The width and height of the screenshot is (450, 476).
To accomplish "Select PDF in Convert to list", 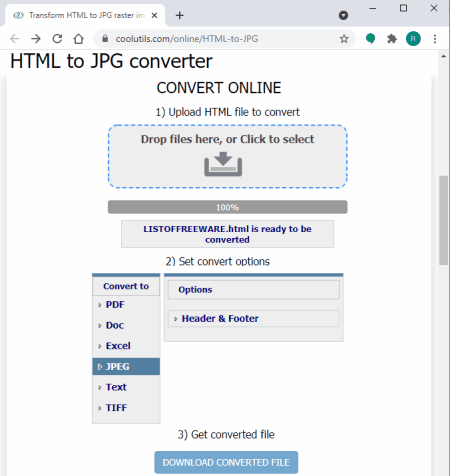I will coord(126,305).
